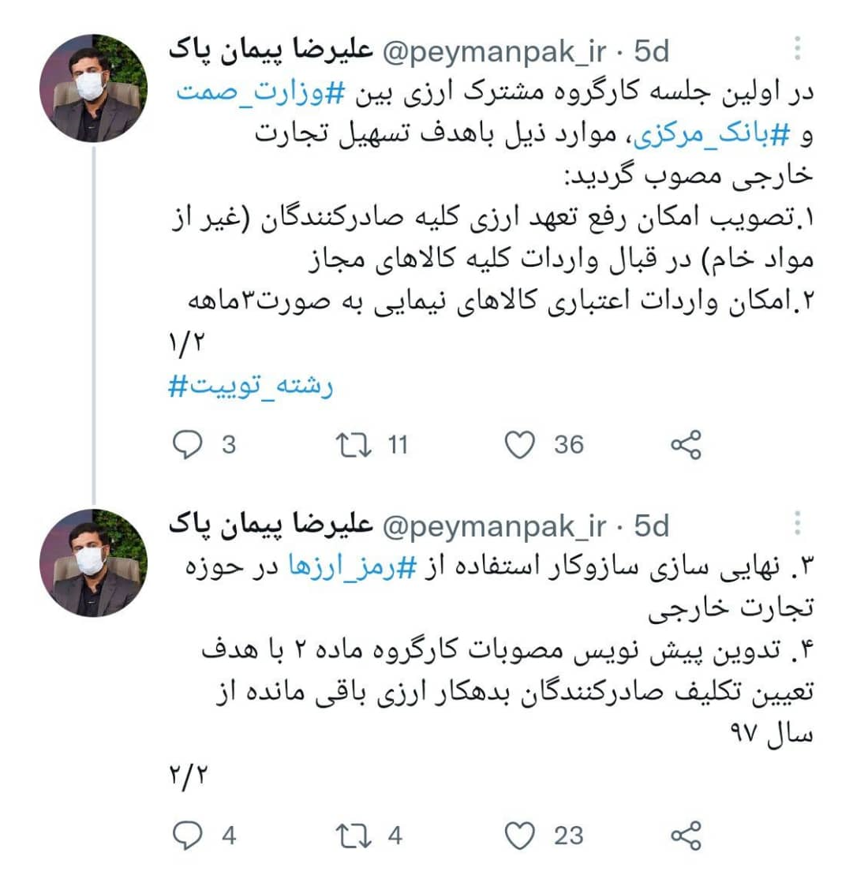View profile picture on first tweet

click(x=93, y=88)
